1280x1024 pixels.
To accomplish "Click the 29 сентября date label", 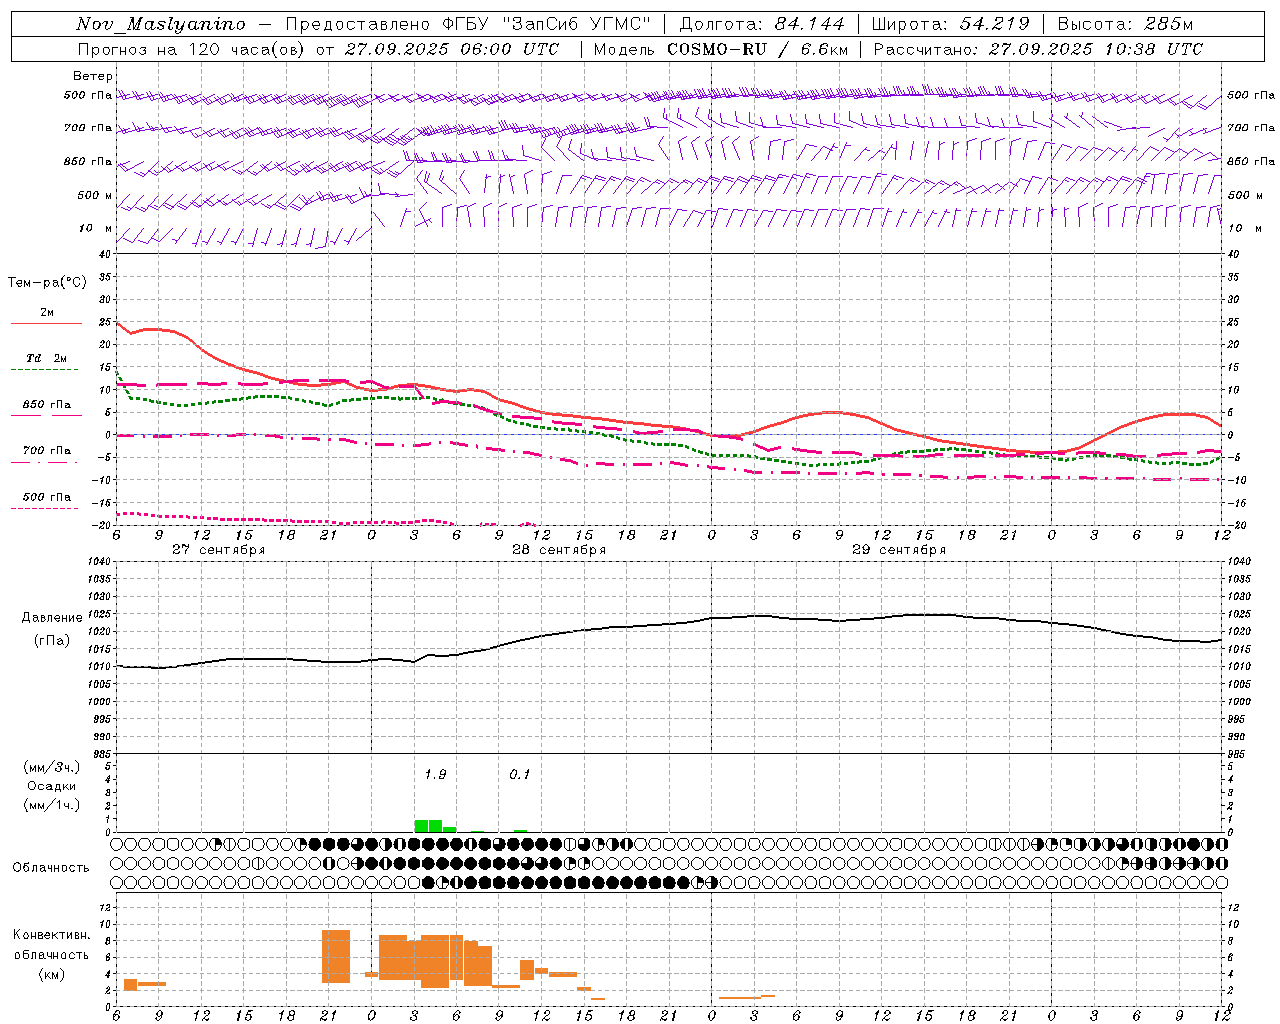I will click(x=898, y=550).
